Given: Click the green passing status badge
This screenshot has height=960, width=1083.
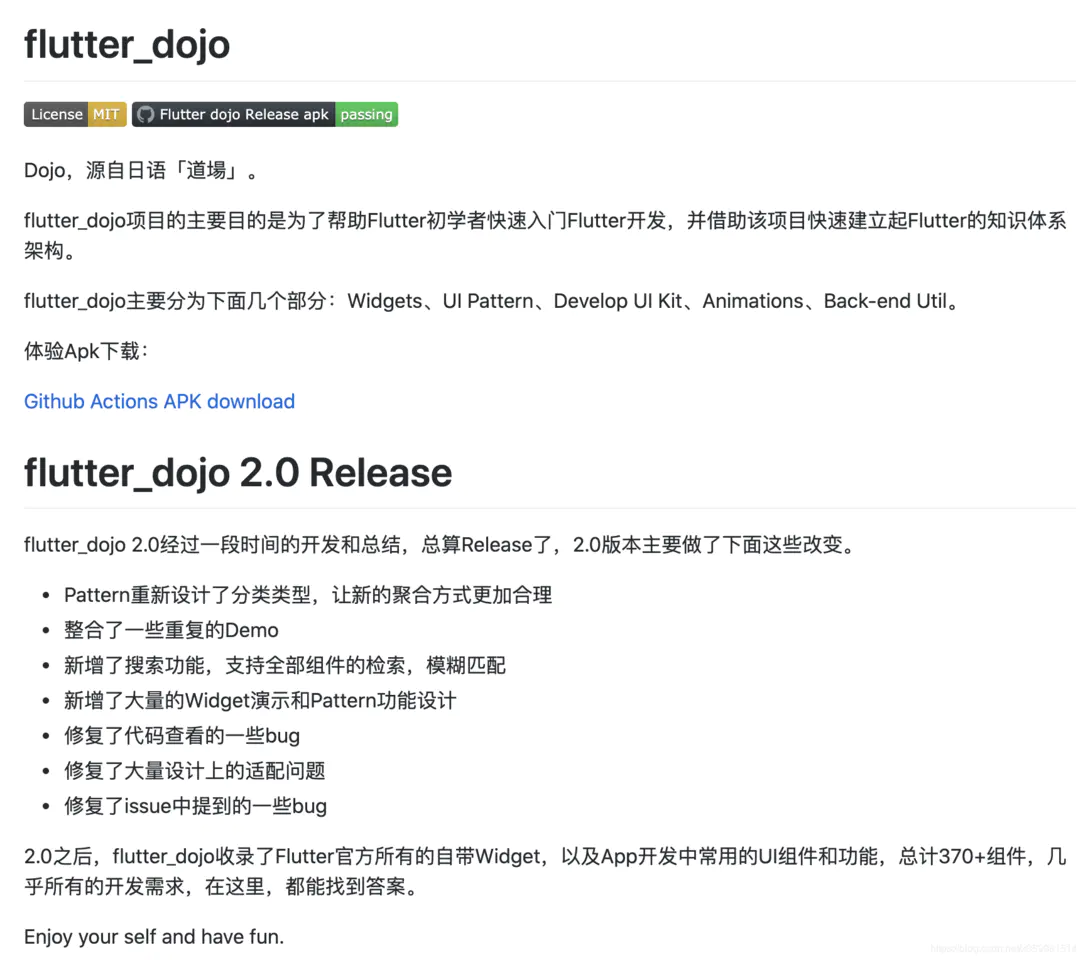Looking at the screenshot, I should coord(367,115).
